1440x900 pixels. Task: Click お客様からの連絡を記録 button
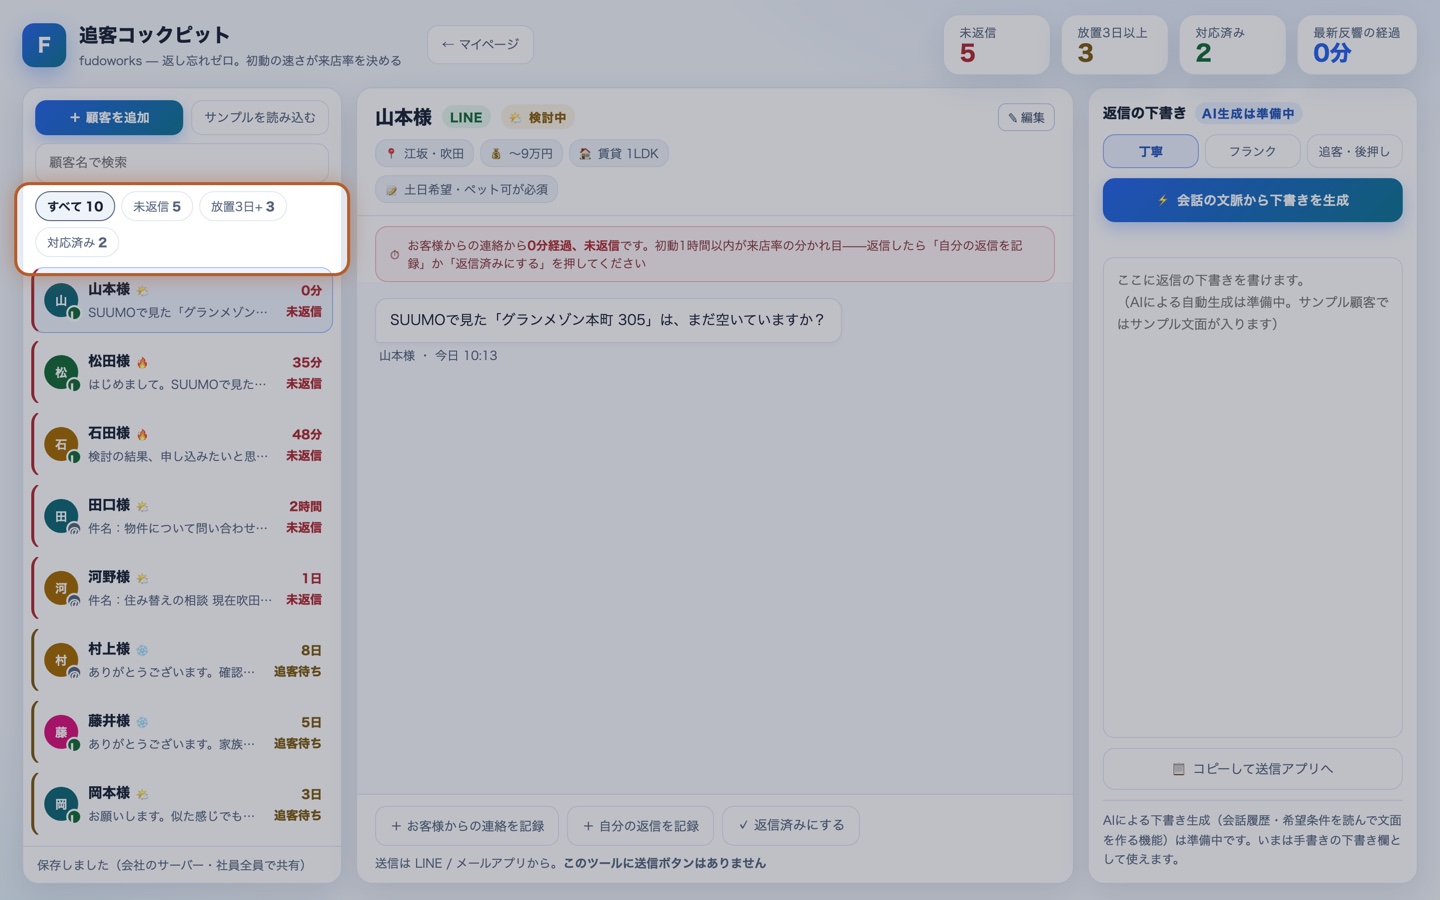click(467, 826)
